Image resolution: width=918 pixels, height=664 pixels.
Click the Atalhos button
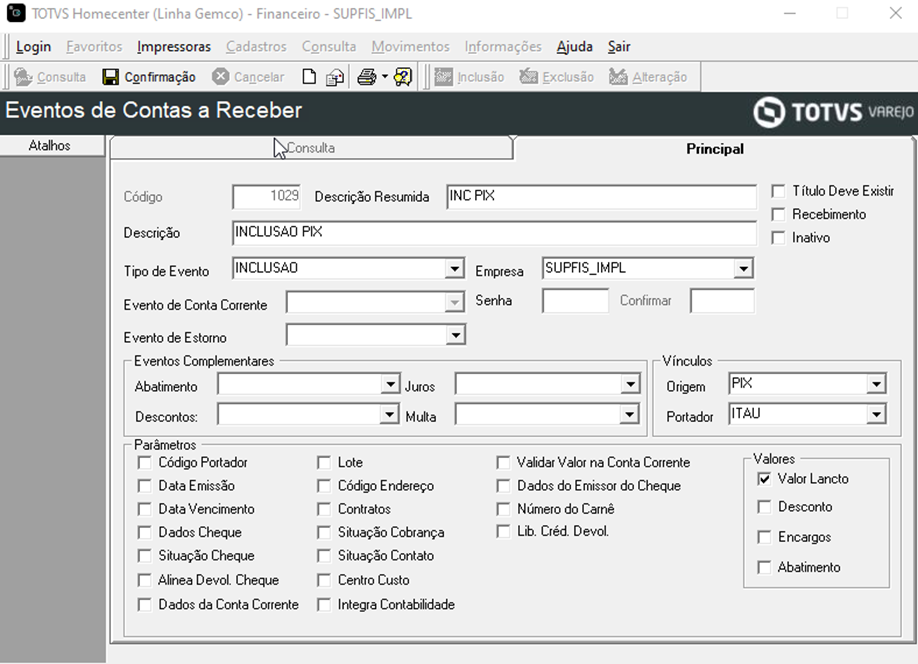pos(52,145)
